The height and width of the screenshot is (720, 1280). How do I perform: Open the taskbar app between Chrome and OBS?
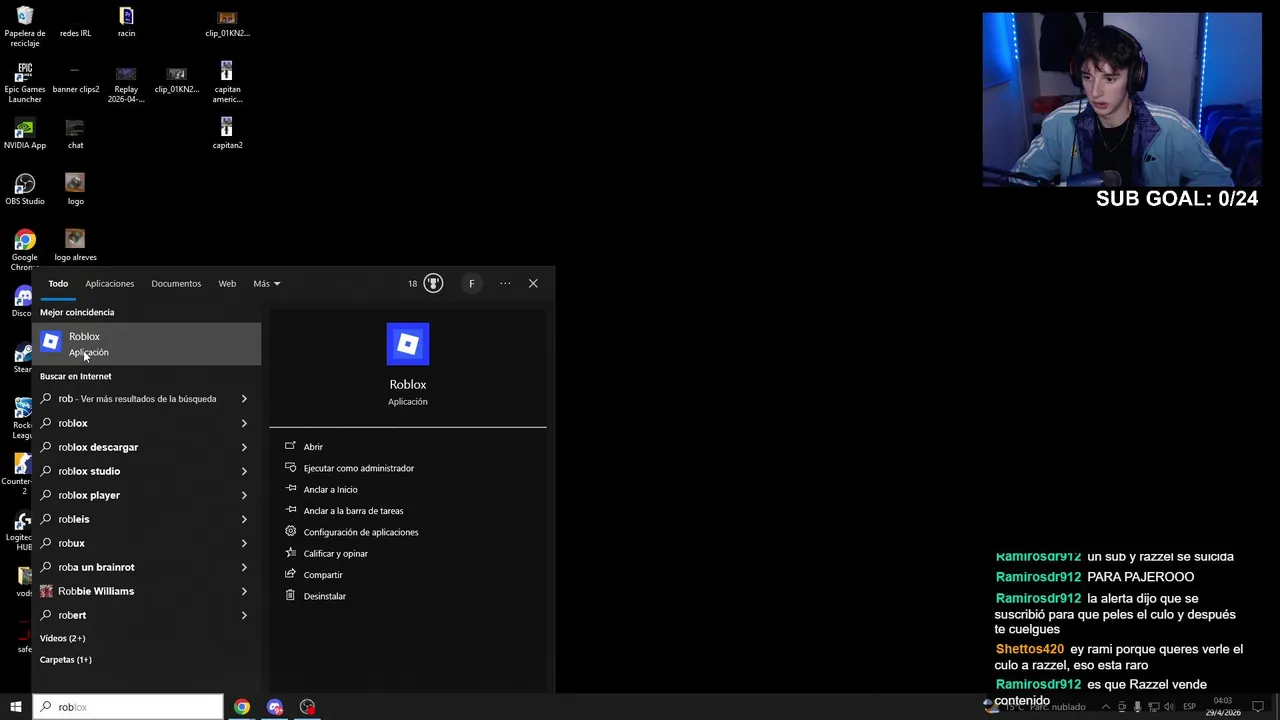tap(275, 707)
